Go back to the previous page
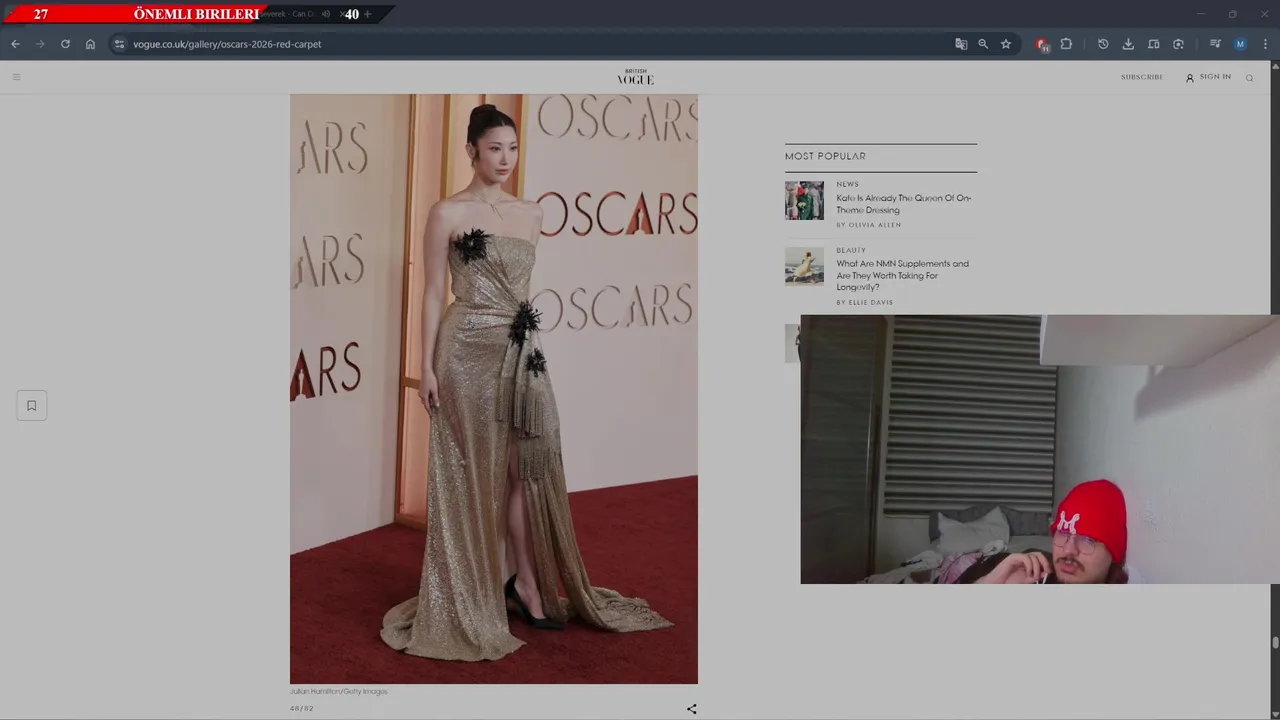The width and height of the screenshot is (1280, 720). [x=15, y=44]
